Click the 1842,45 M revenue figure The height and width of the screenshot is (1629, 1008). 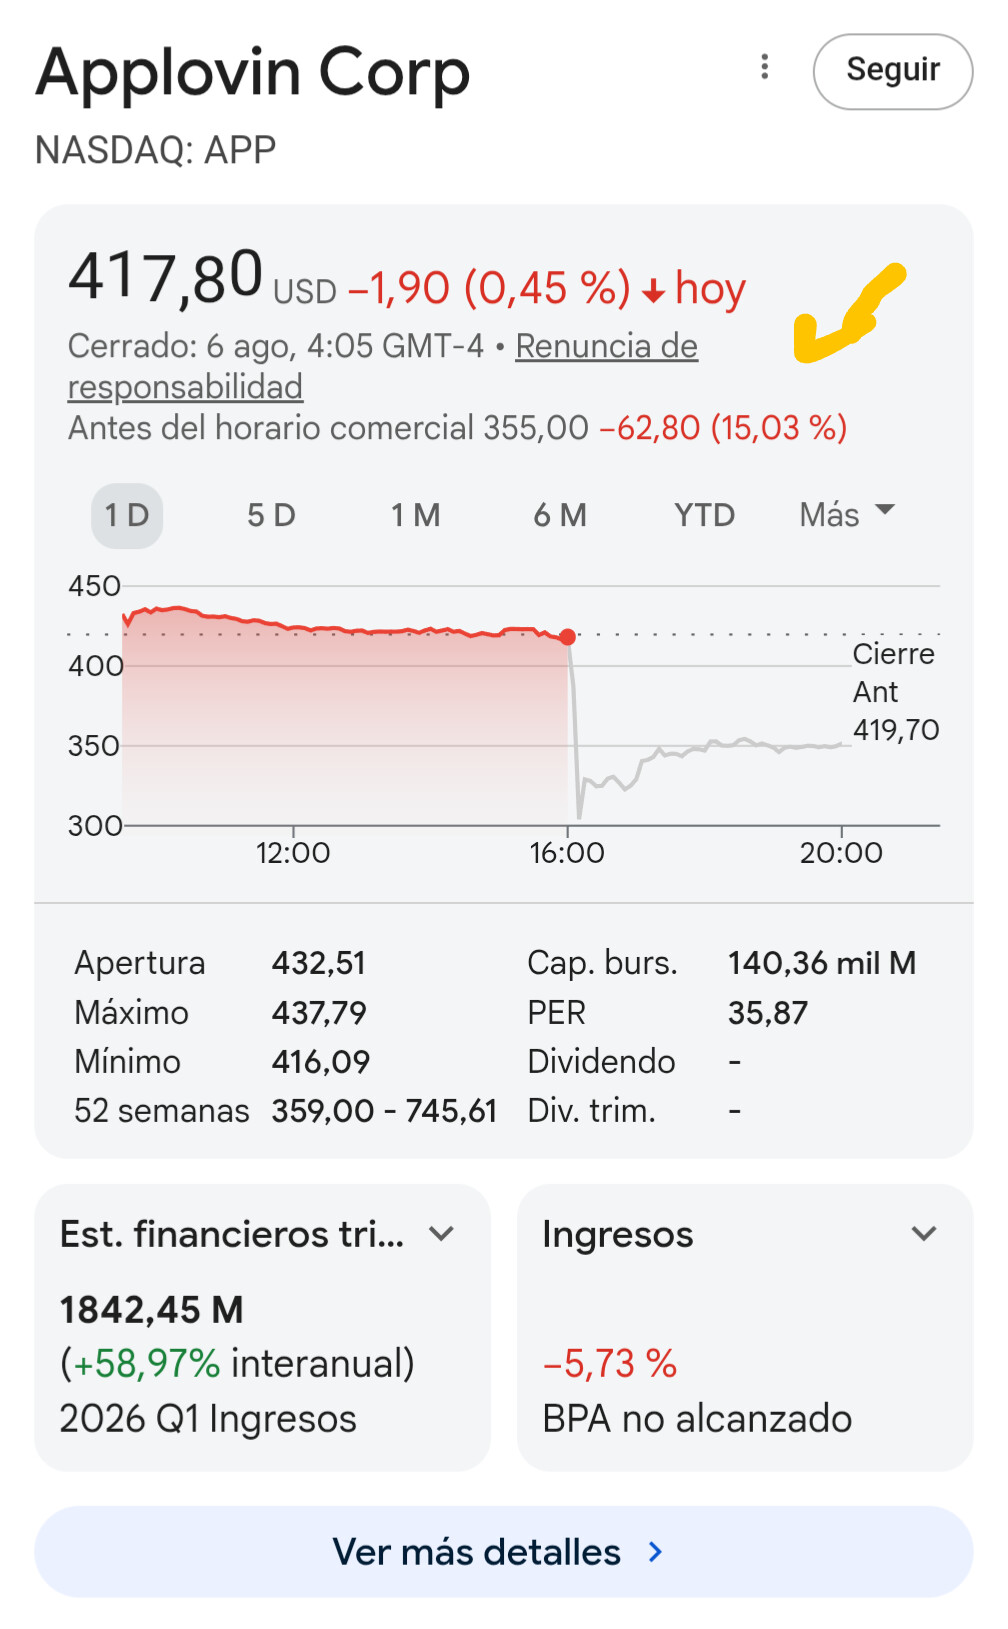pyautogui.click(x=151, y=1309)
